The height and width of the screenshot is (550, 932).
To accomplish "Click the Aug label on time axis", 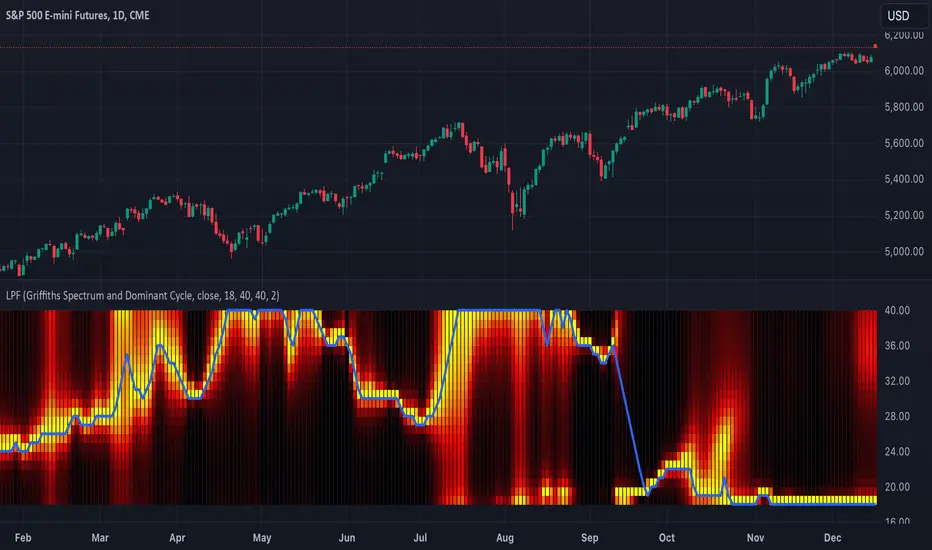I will 505,538.
